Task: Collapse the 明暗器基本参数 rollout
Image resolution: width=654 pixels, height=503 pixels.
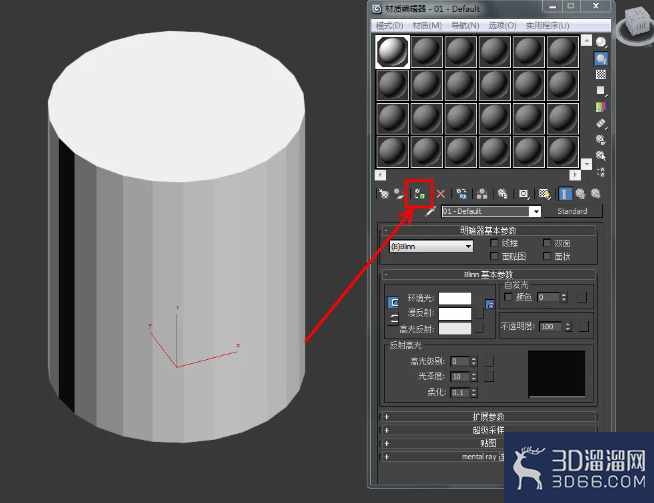Action: (x=488, y=230)
